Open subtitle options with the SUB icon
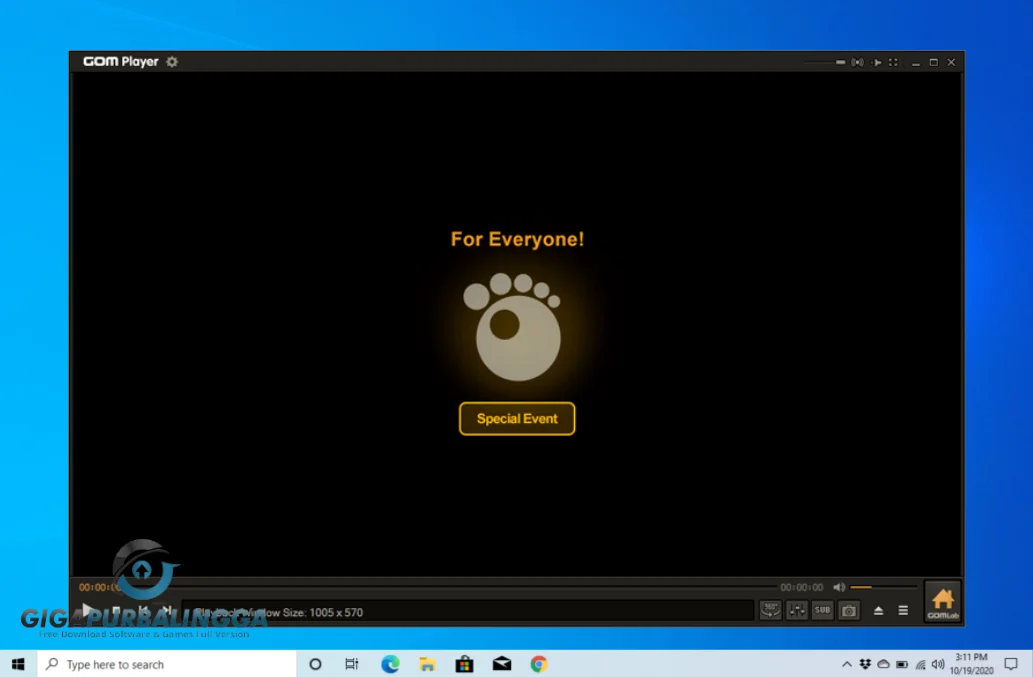Image resolution: width=1033 pixels, height=677 pixels. 822,609
